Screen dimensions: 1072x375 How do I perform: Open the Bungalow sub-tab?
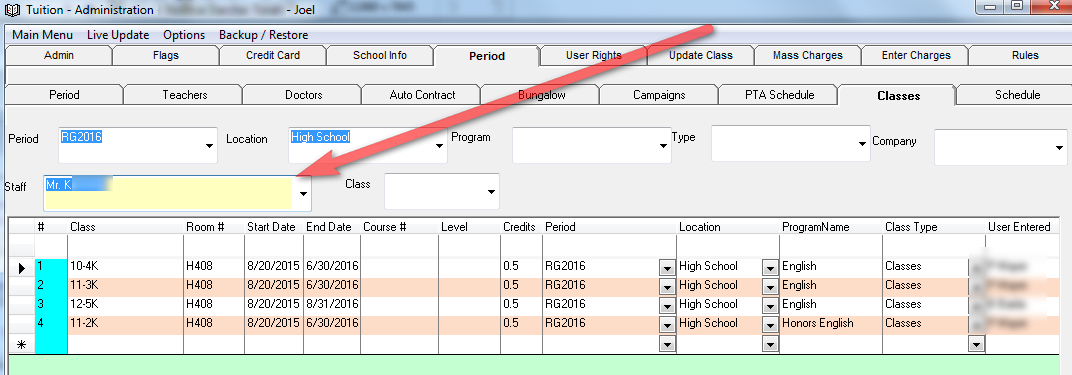tap(541, 95)
